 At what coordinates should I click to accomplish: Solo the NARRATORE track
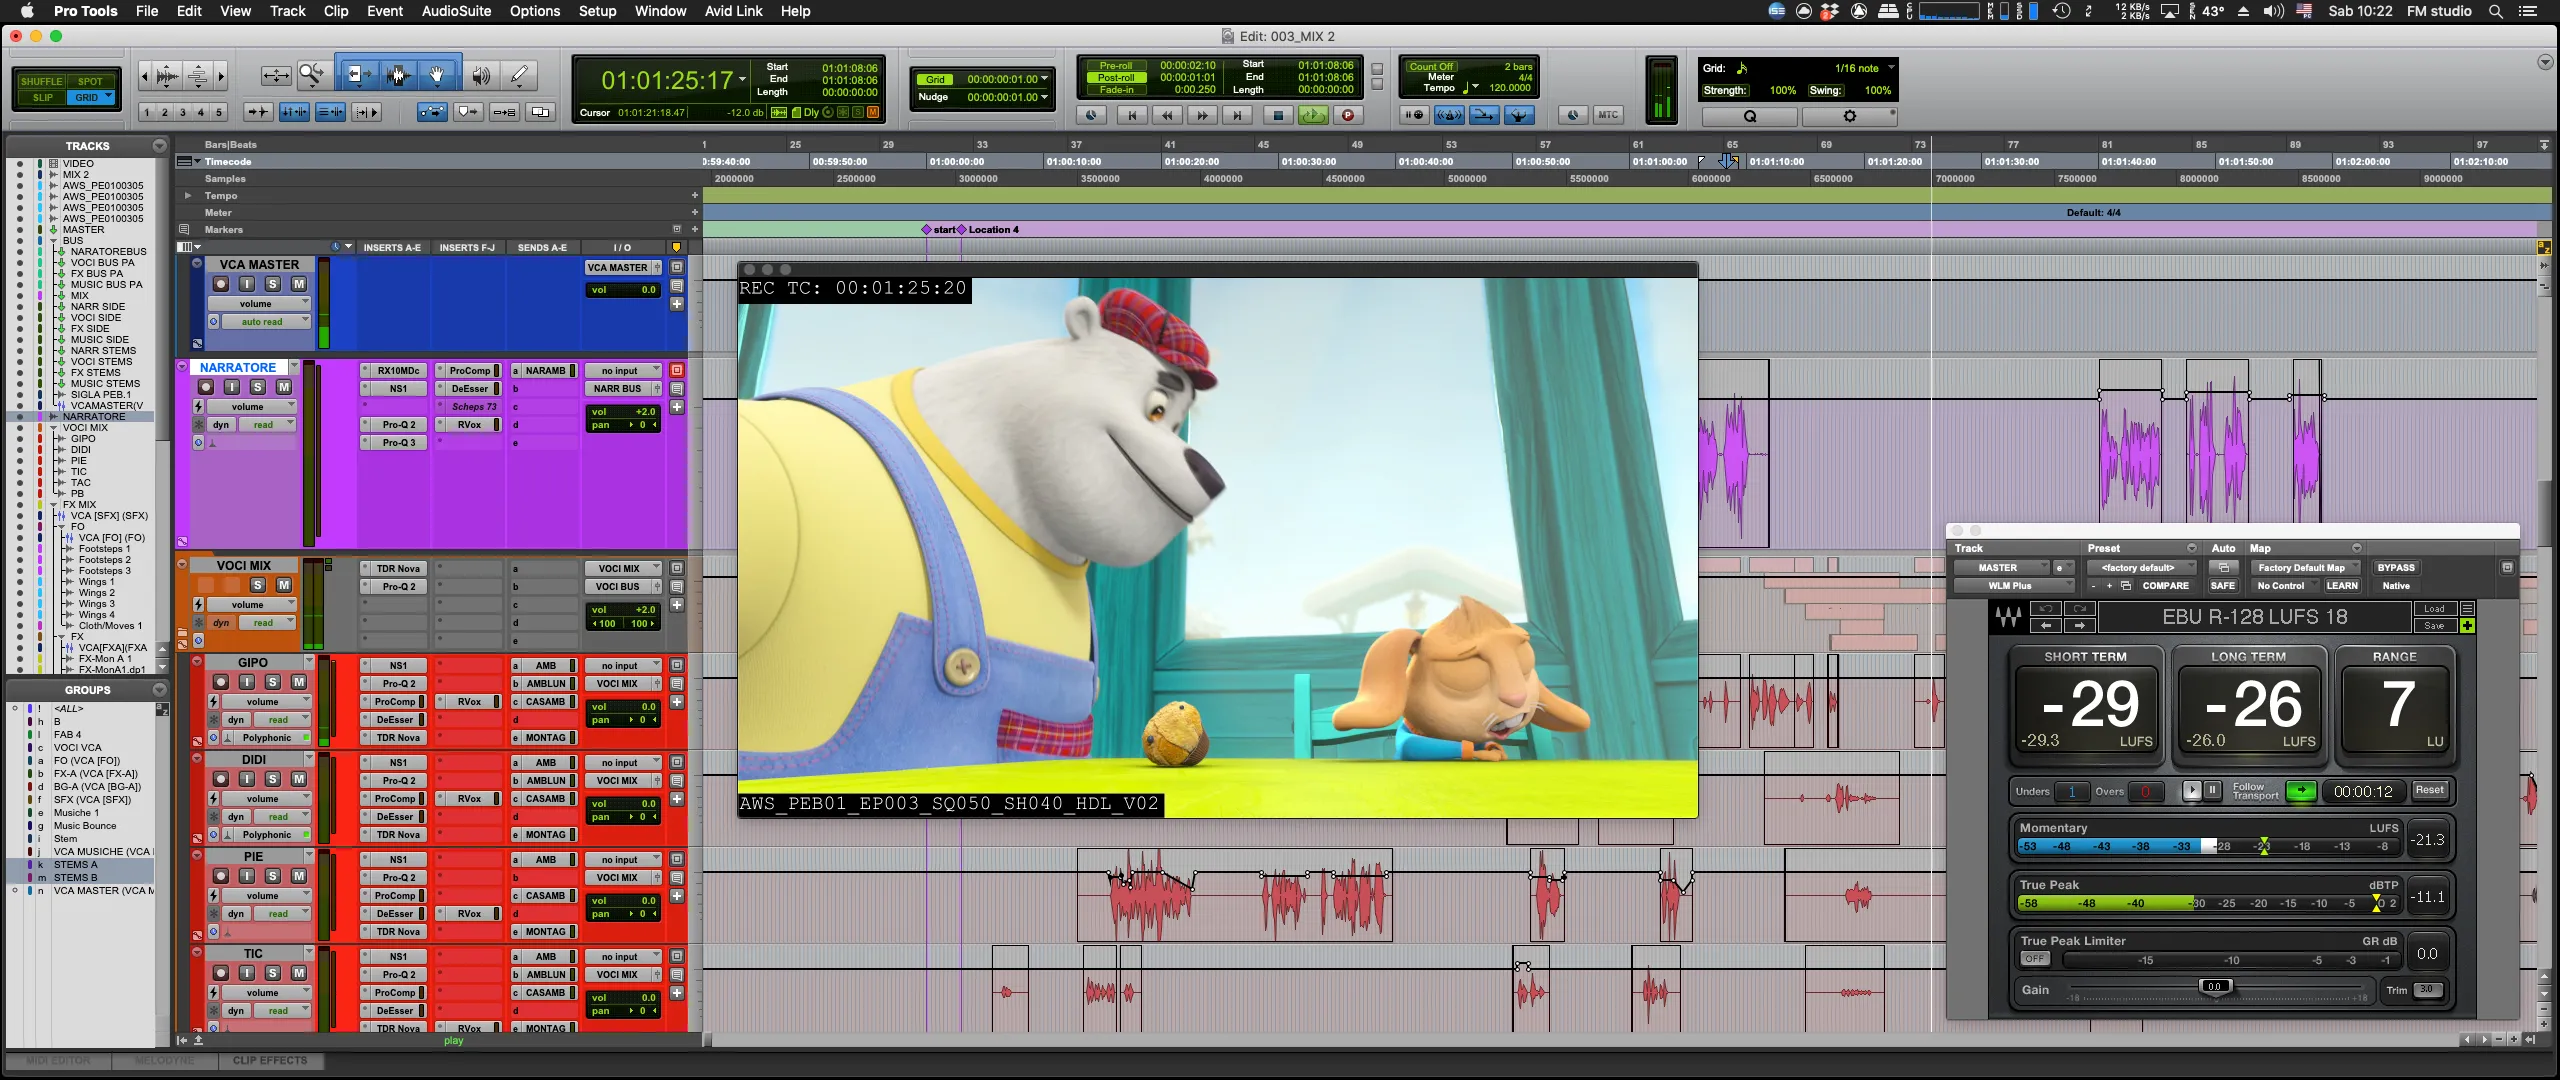click(257, 387)
